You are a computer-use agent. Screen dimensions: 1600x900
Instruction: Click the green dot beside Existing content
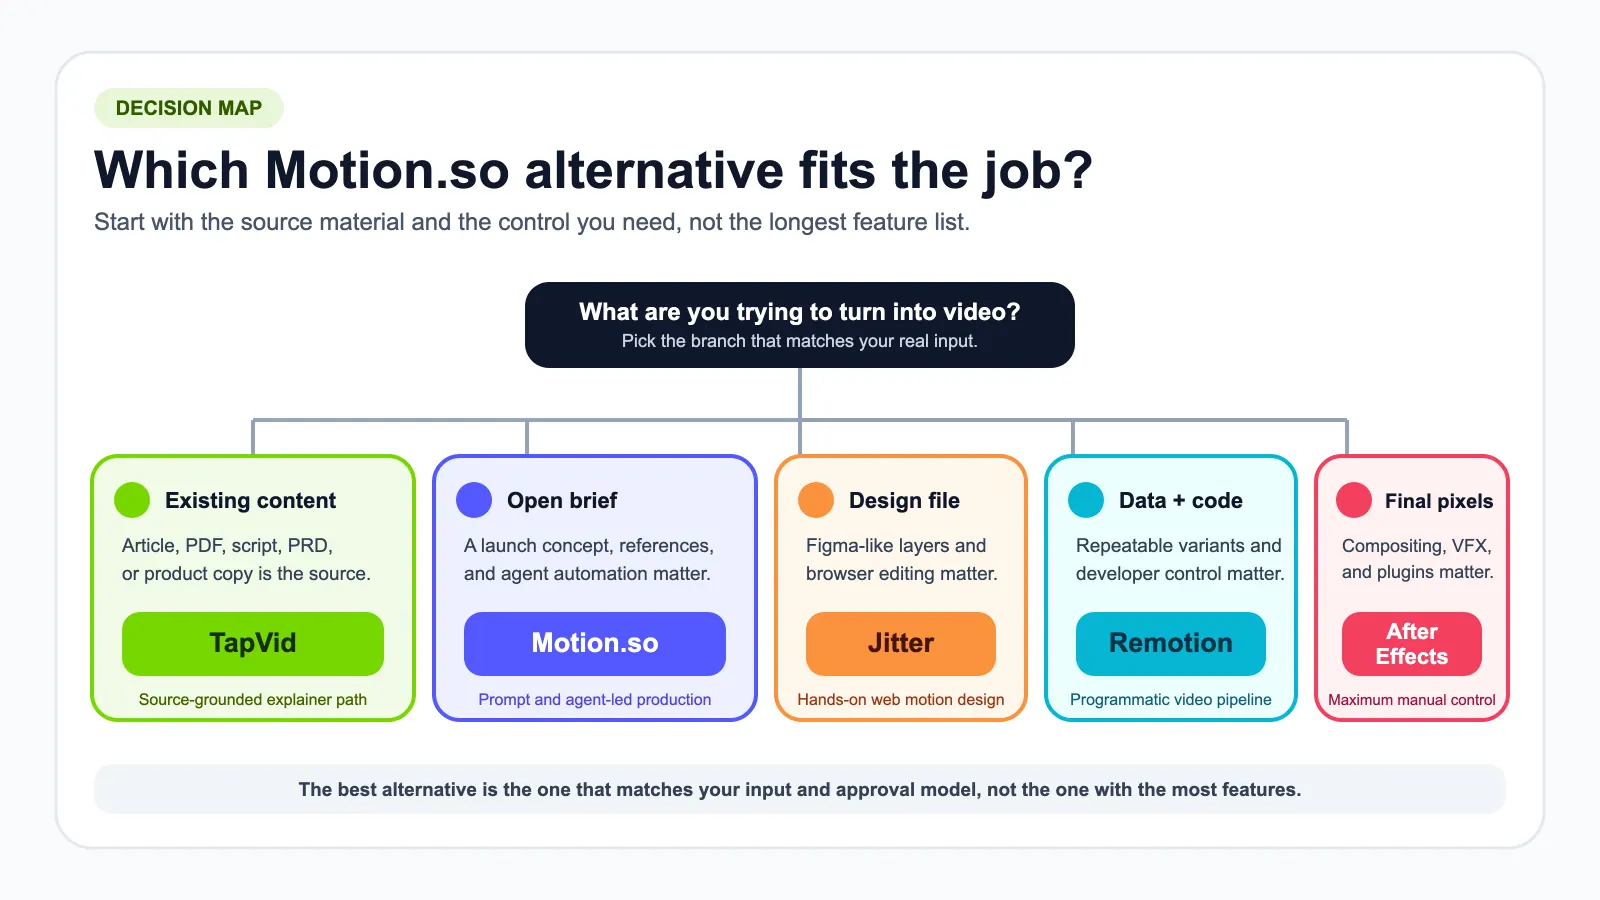coord(132,500)
